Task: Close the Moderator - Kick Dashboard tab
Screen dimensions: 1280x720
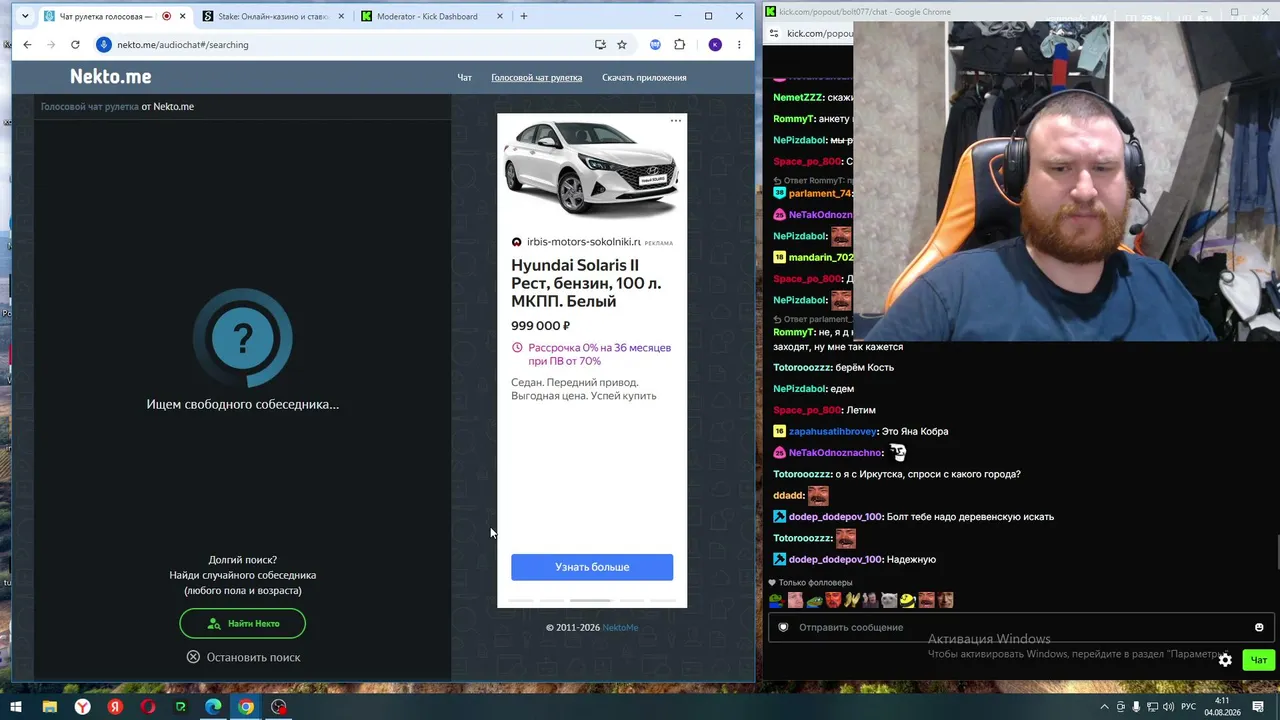Action: coord(500,16)
